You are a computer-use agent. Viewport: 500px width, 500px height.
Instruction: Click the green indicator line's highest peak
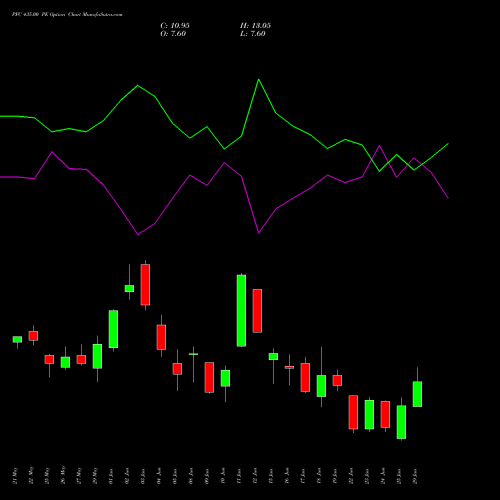tap(259, 79)
